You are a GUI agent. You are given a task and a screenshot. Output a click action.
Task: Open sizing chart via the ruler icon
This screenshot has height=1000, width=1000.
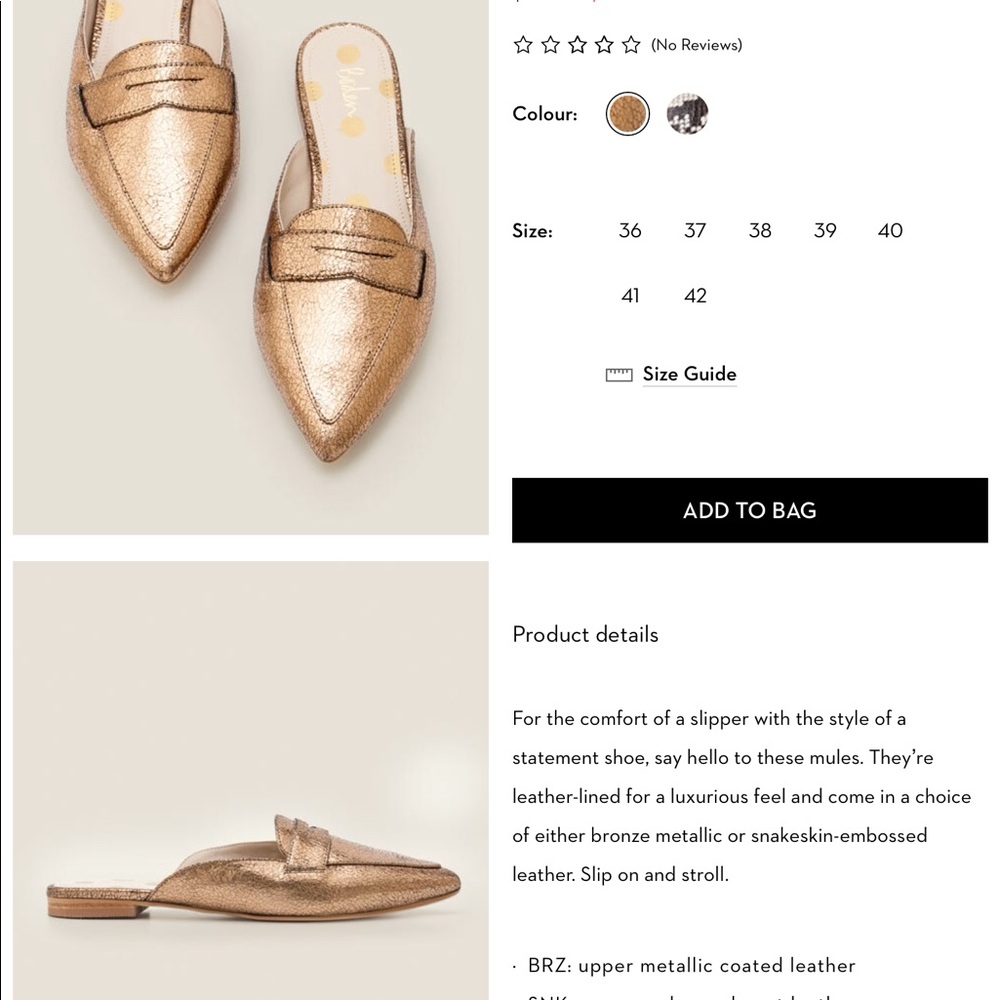click(x=619, y=373)
